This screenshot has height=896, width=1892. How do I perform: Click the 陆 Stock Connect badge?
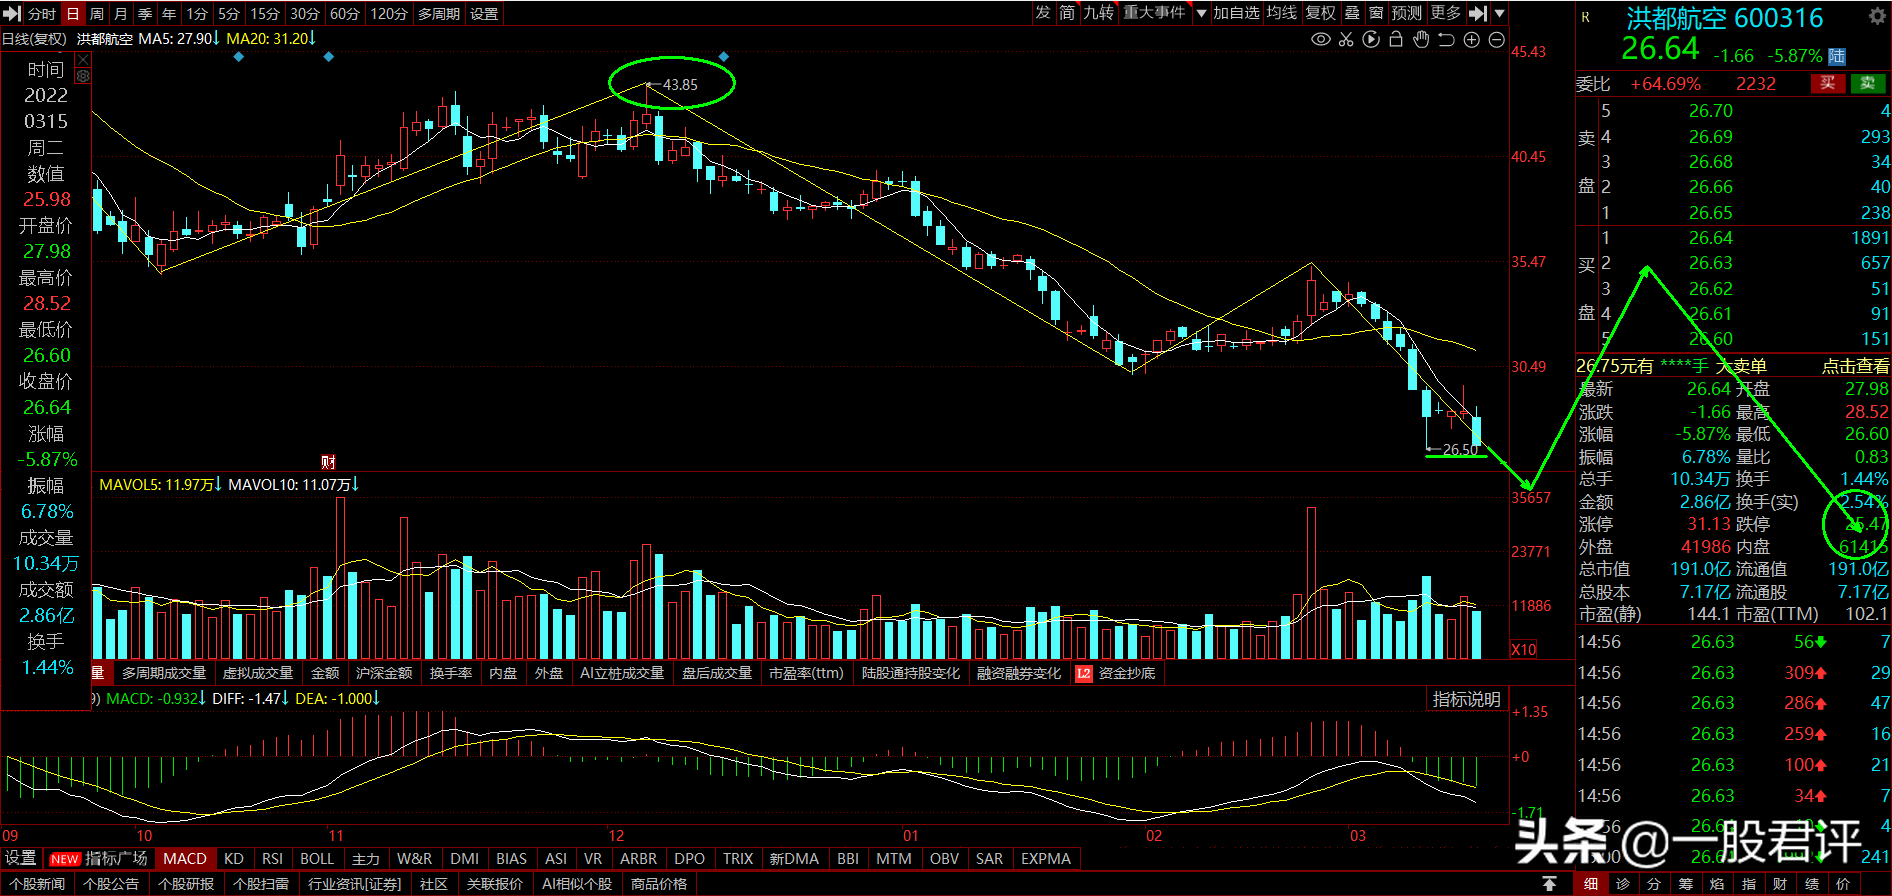point(1837,56)
